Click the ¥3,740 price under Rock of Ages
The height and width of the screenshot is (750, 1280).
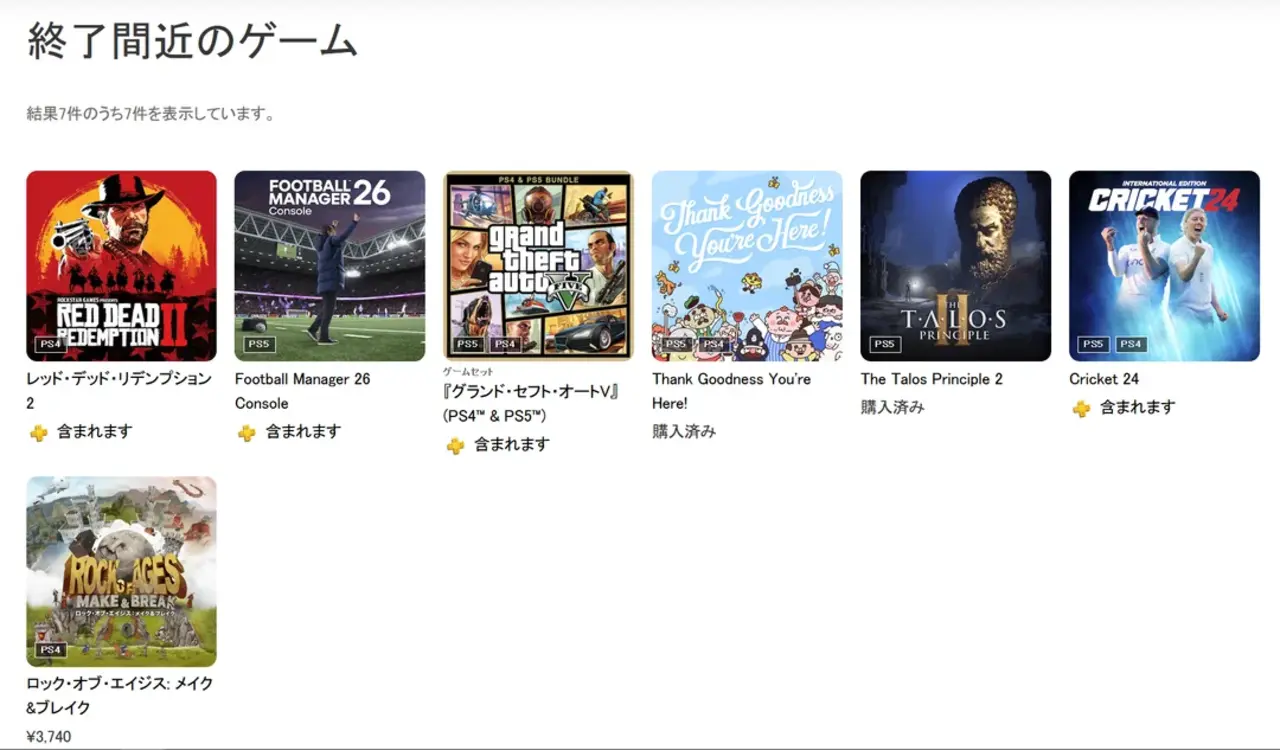click(49, 737)
